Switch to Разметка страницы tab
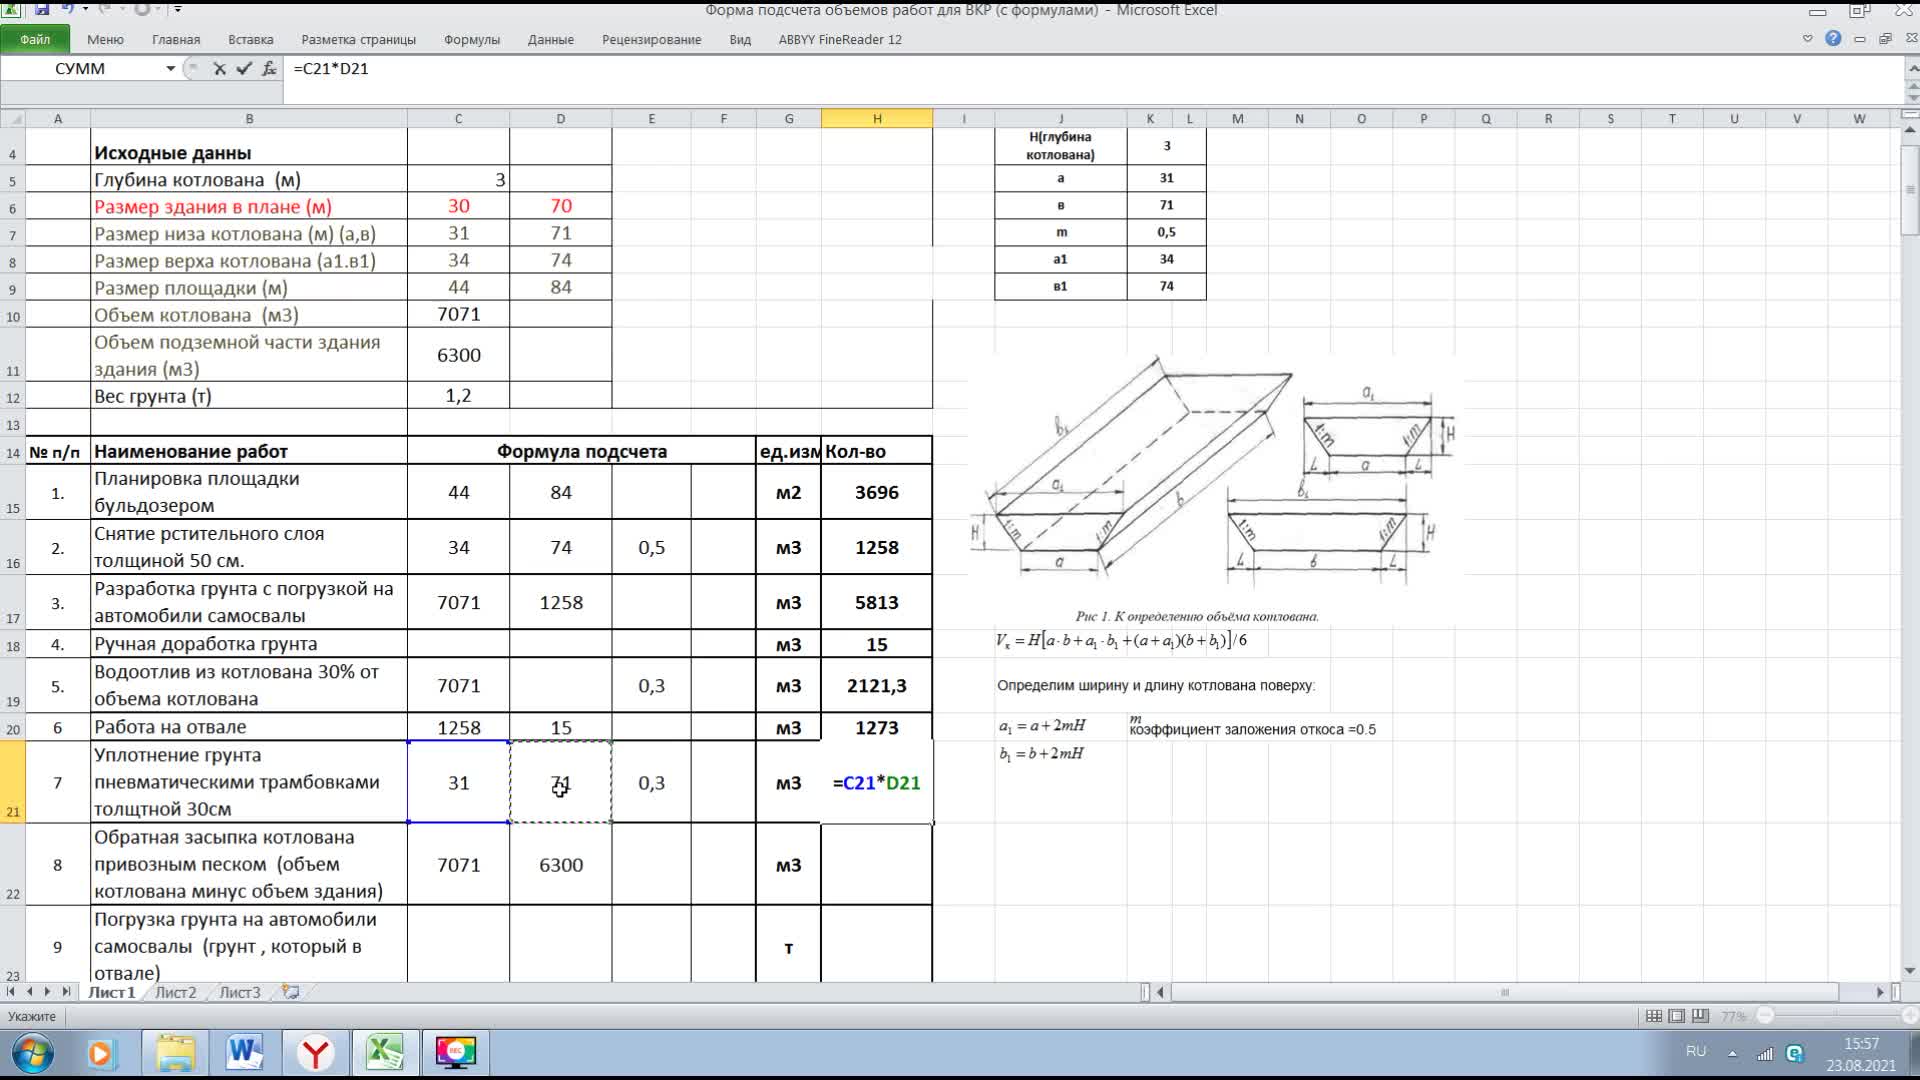 (x=358, y=40)
